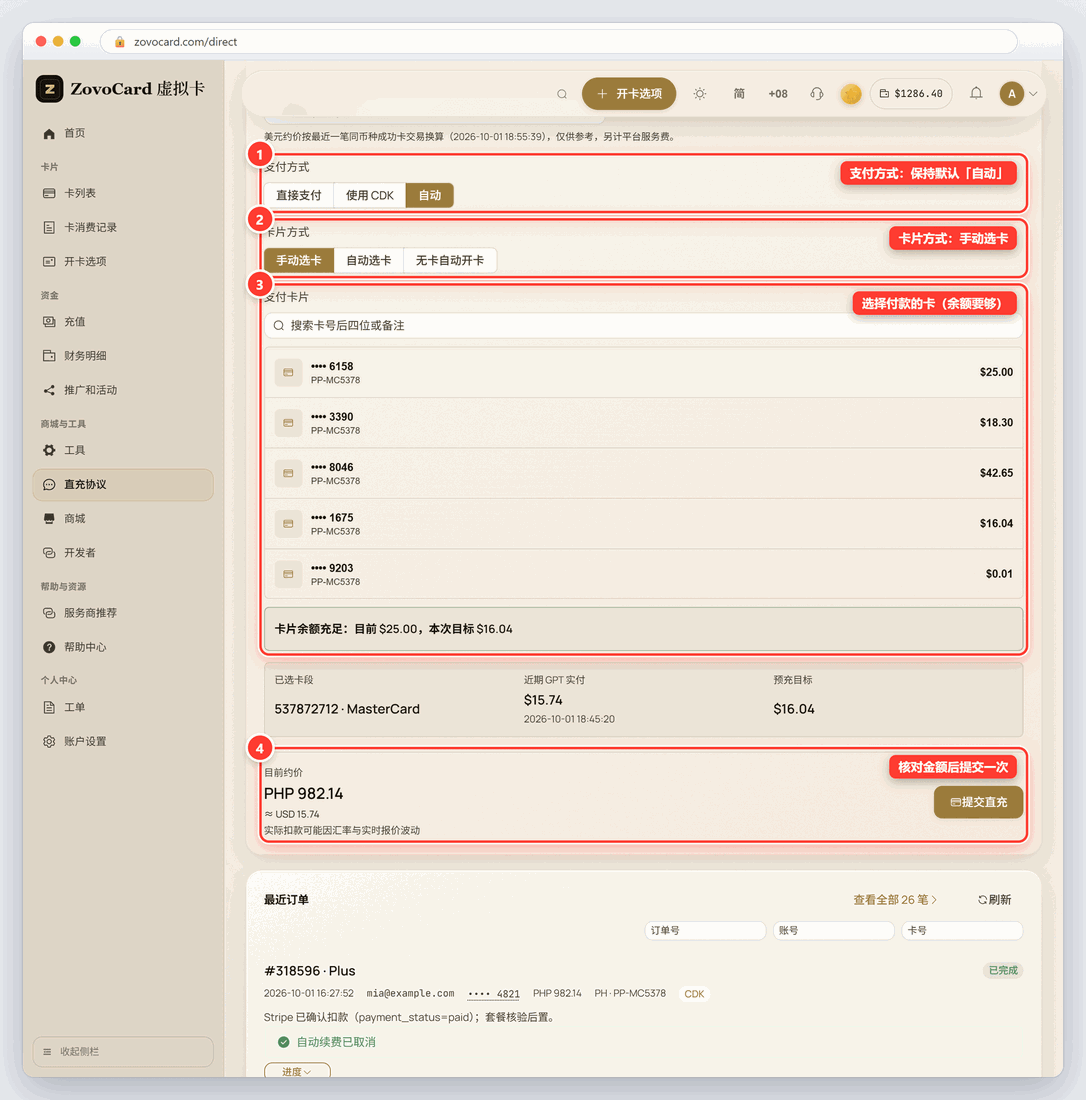Open 直充协议 in the sidebar
This screenshot has width=1086, height=1100.
pos(123,485)
